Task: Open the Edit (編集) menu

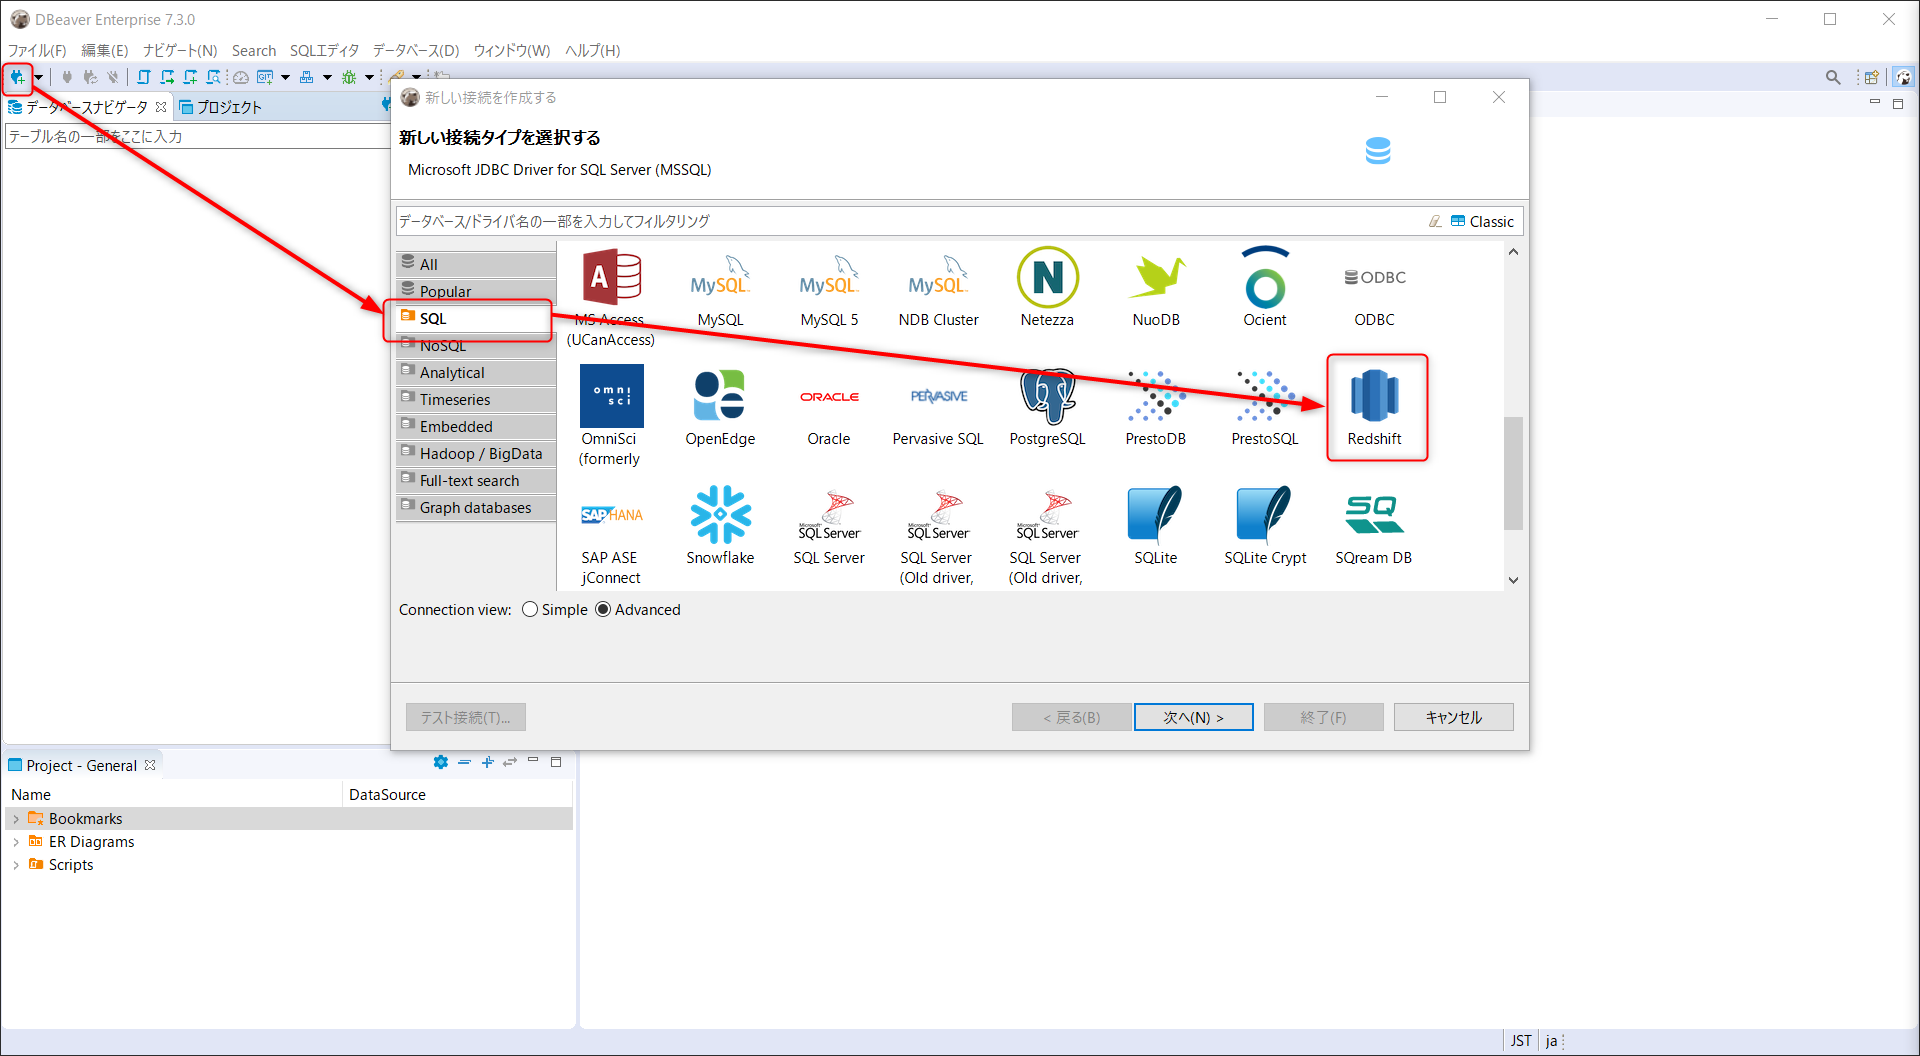Action: (105, 51)
